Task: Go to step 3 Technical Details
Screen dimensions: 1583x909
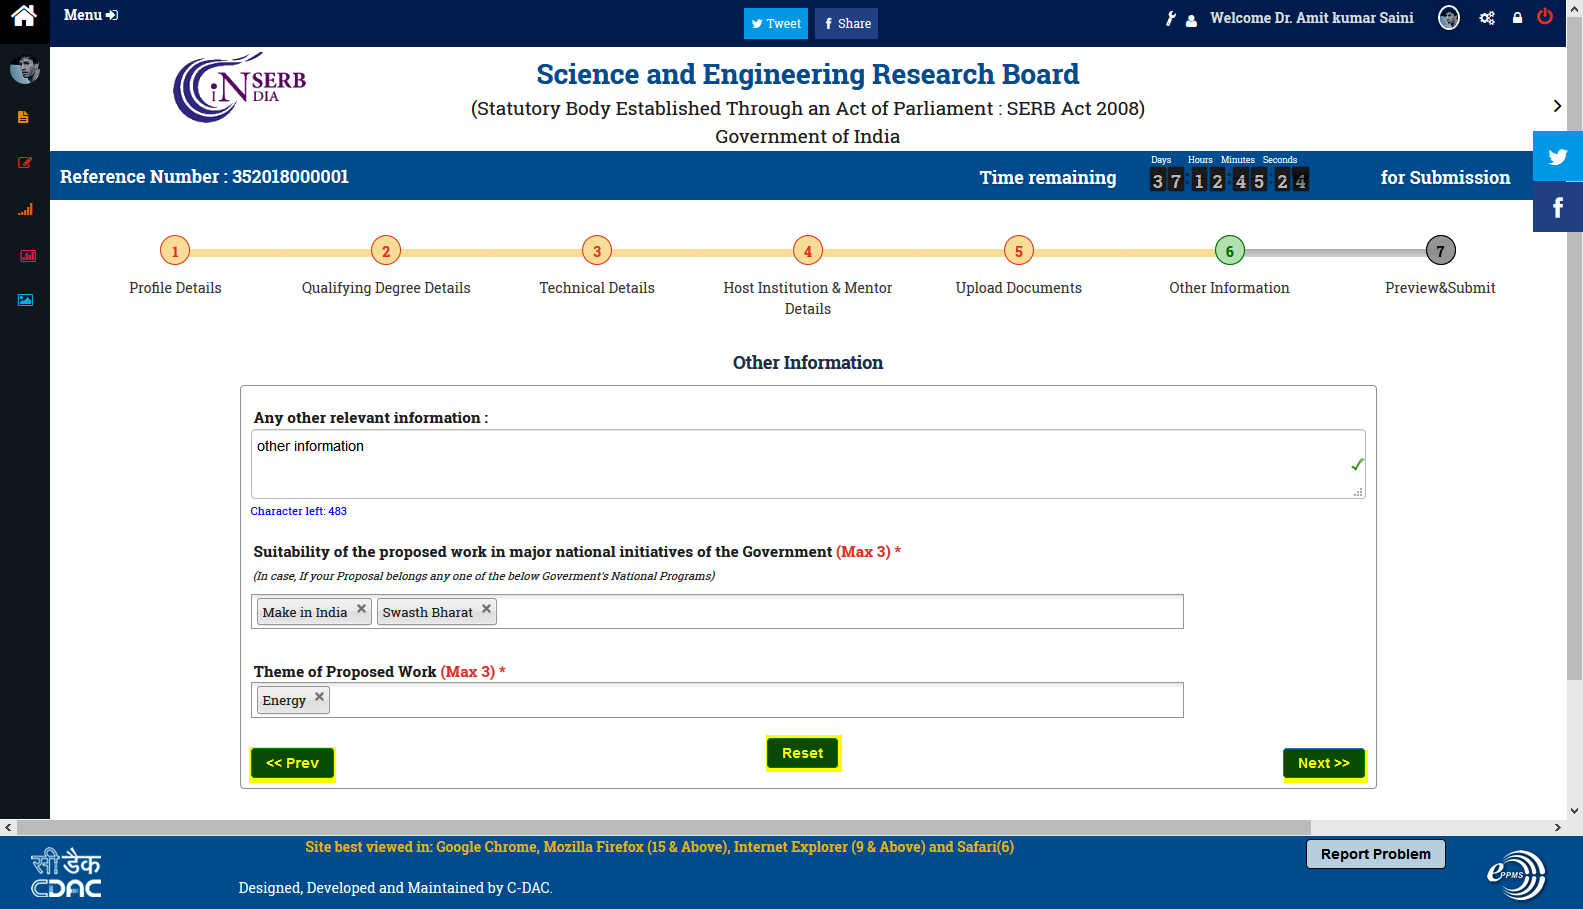Action: (597, 251)
